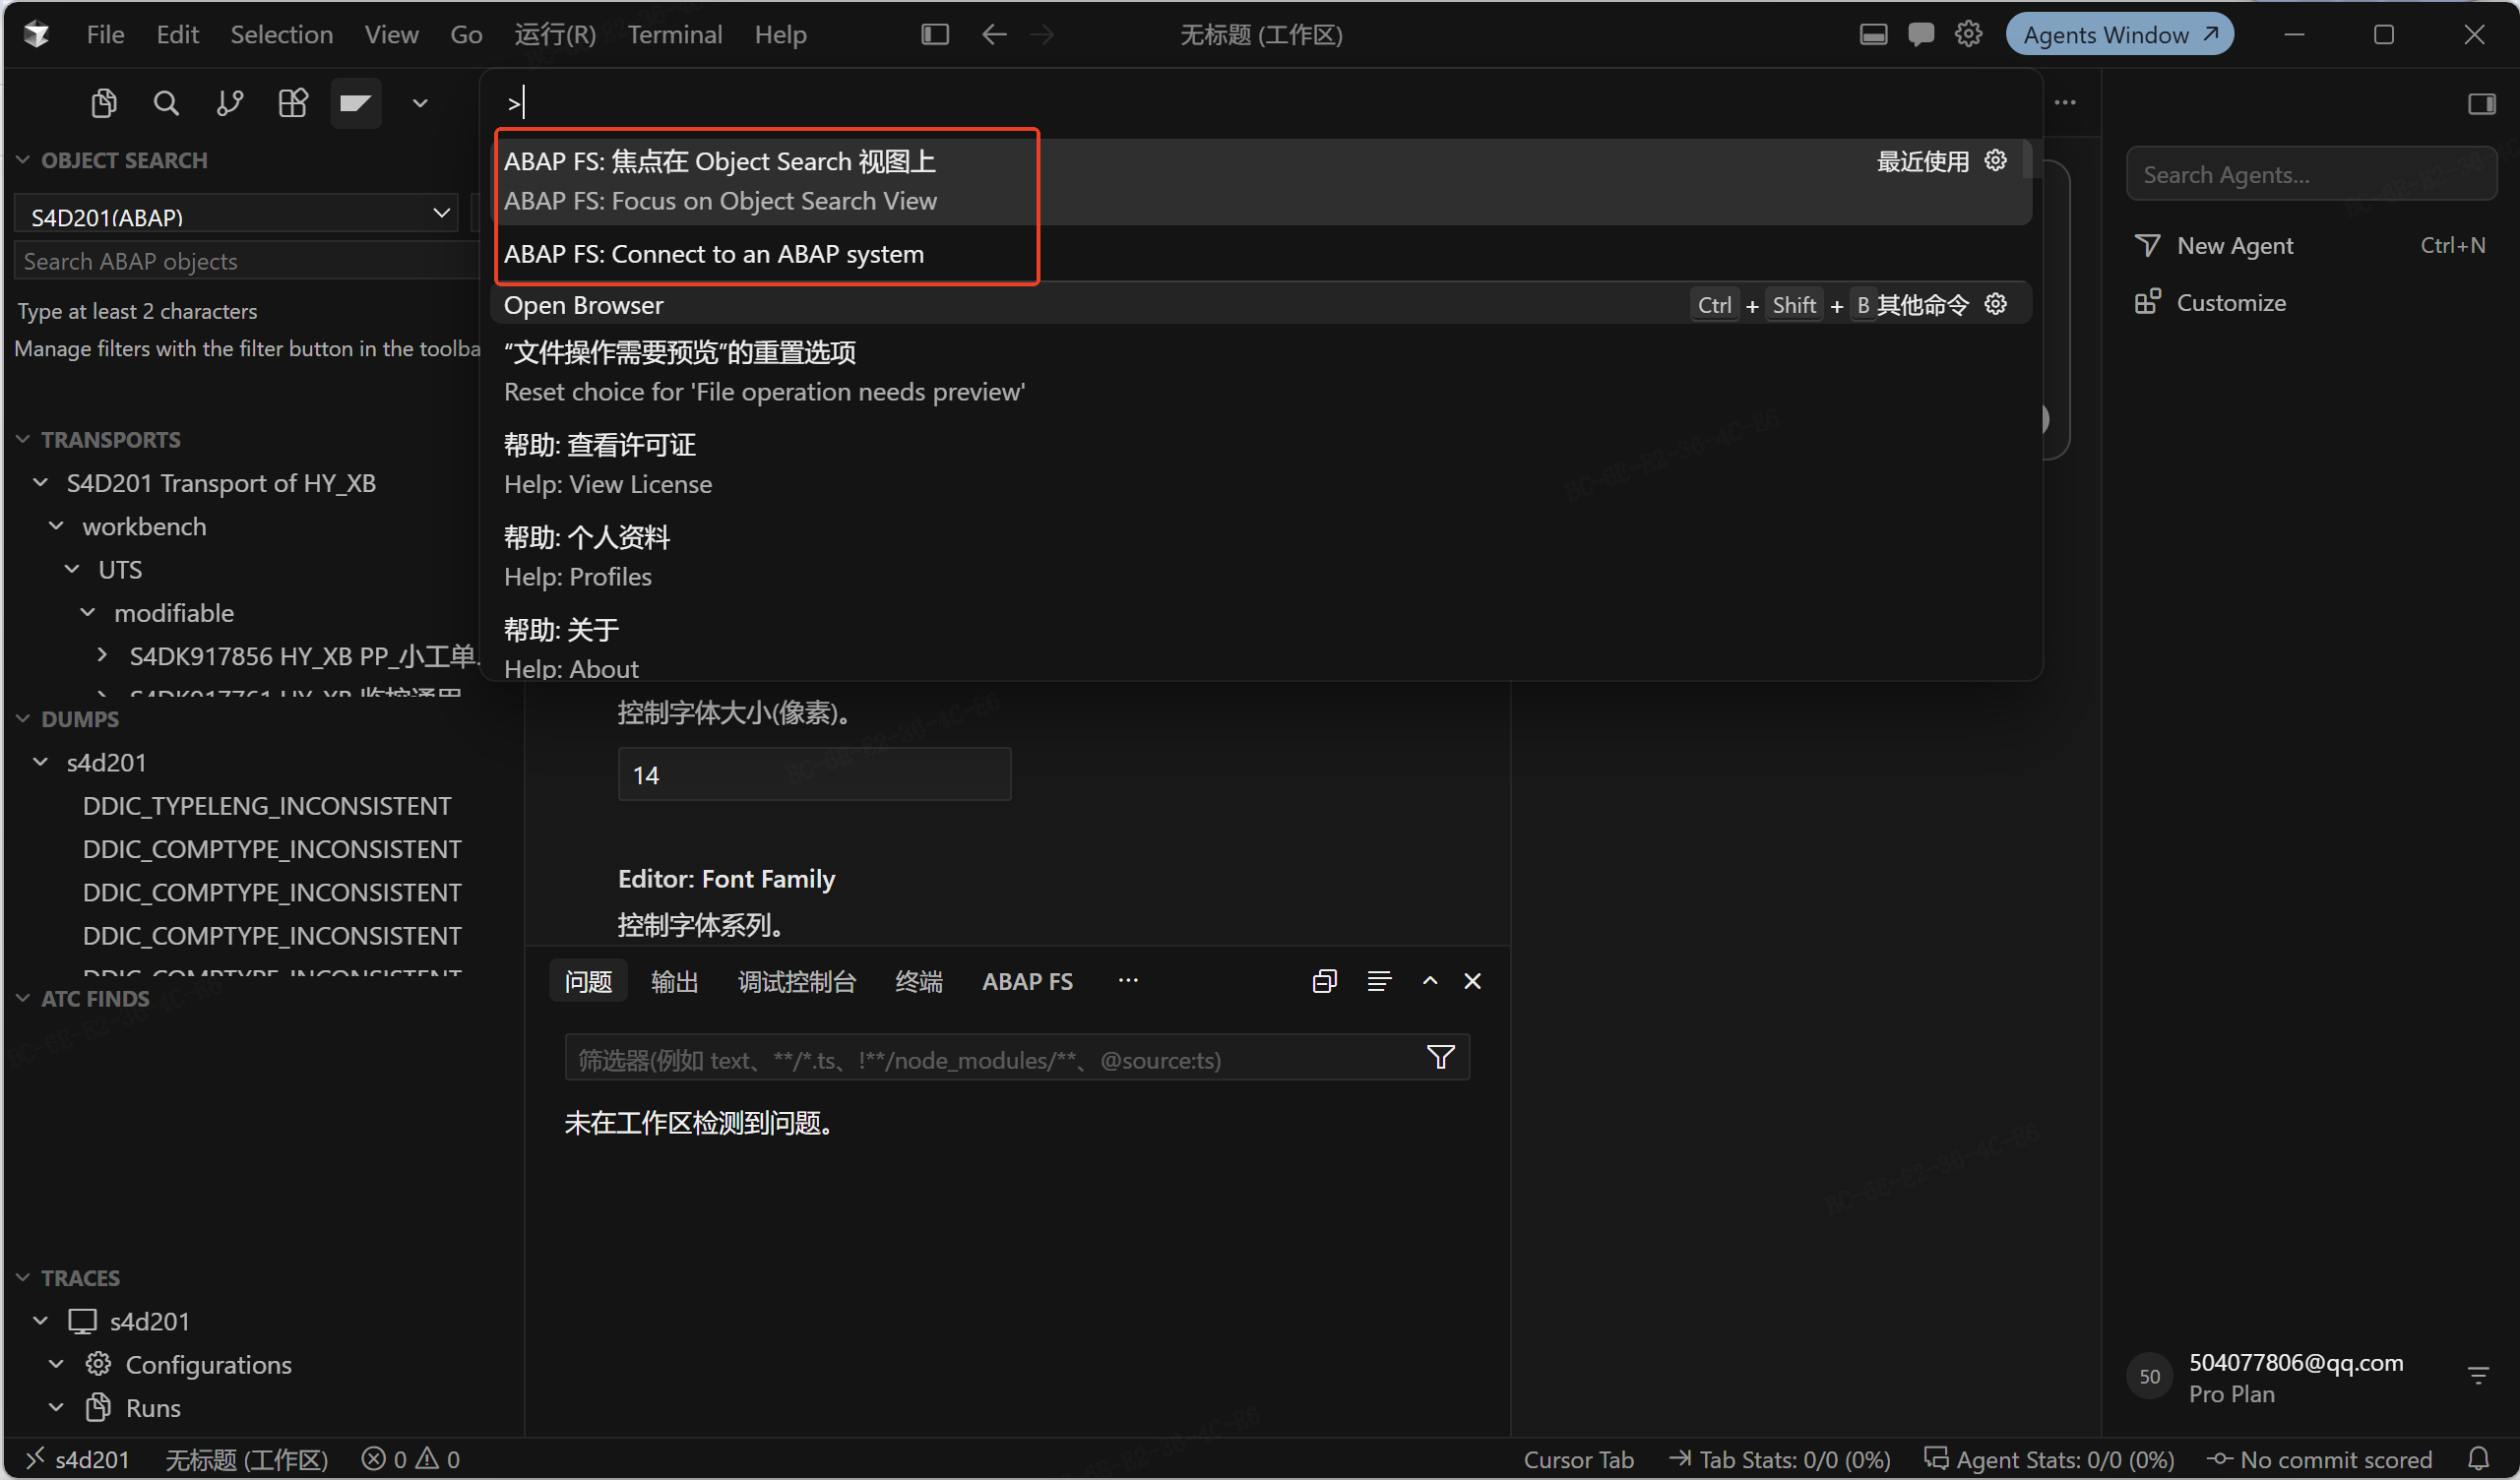Open the Extensions blocks icon
The image size is (2520, 1480).
pos(293,103)
